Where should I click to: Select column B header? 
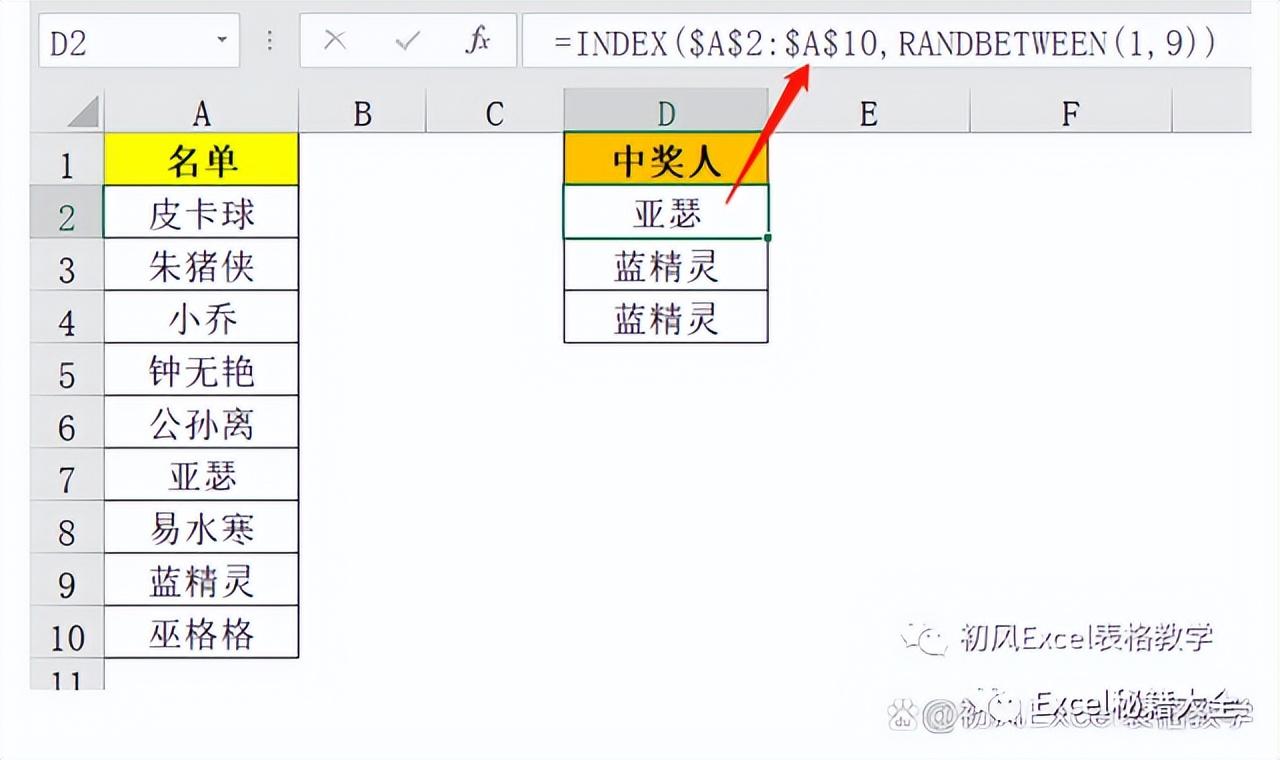click(x=362, y=114)
